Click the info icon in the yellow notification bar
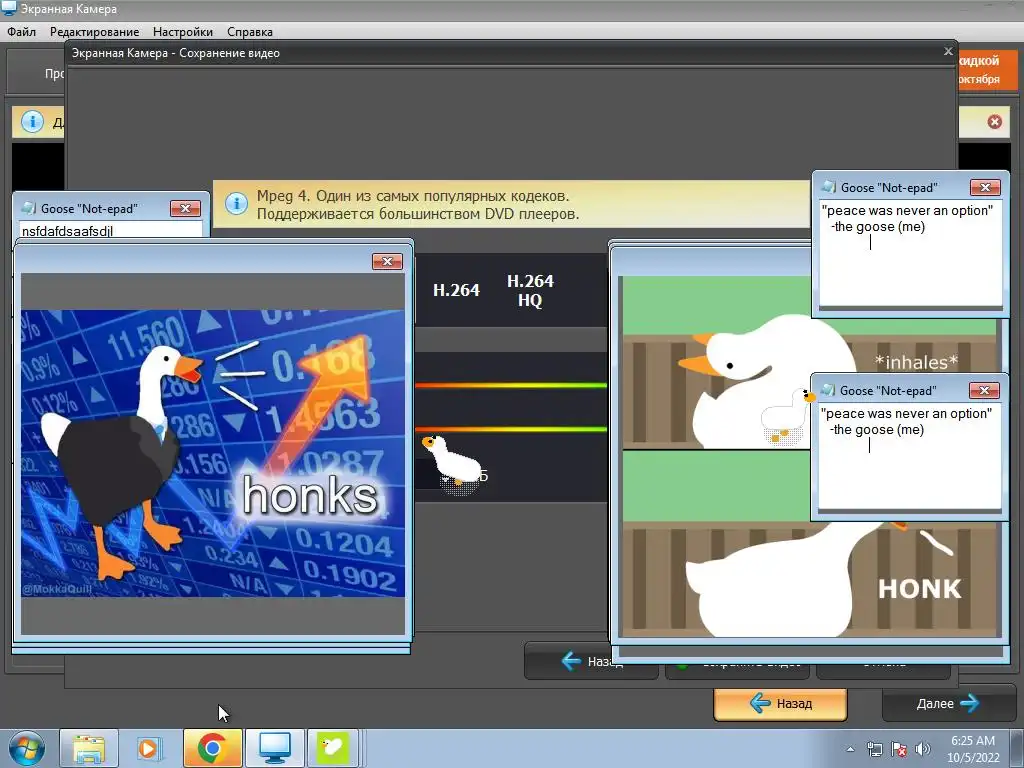The width and height of the screenshot is (1024, 768). 32,121
